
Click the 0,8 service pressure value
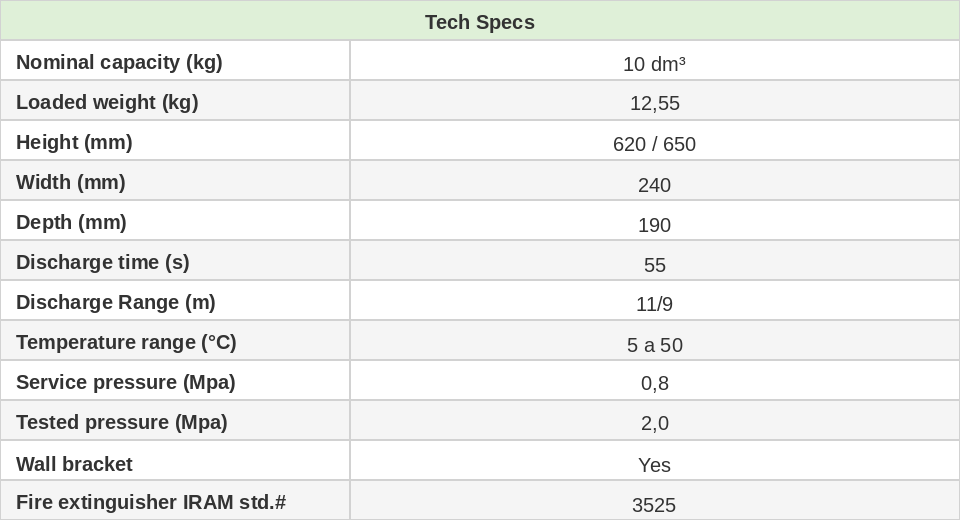click(655, 383)
